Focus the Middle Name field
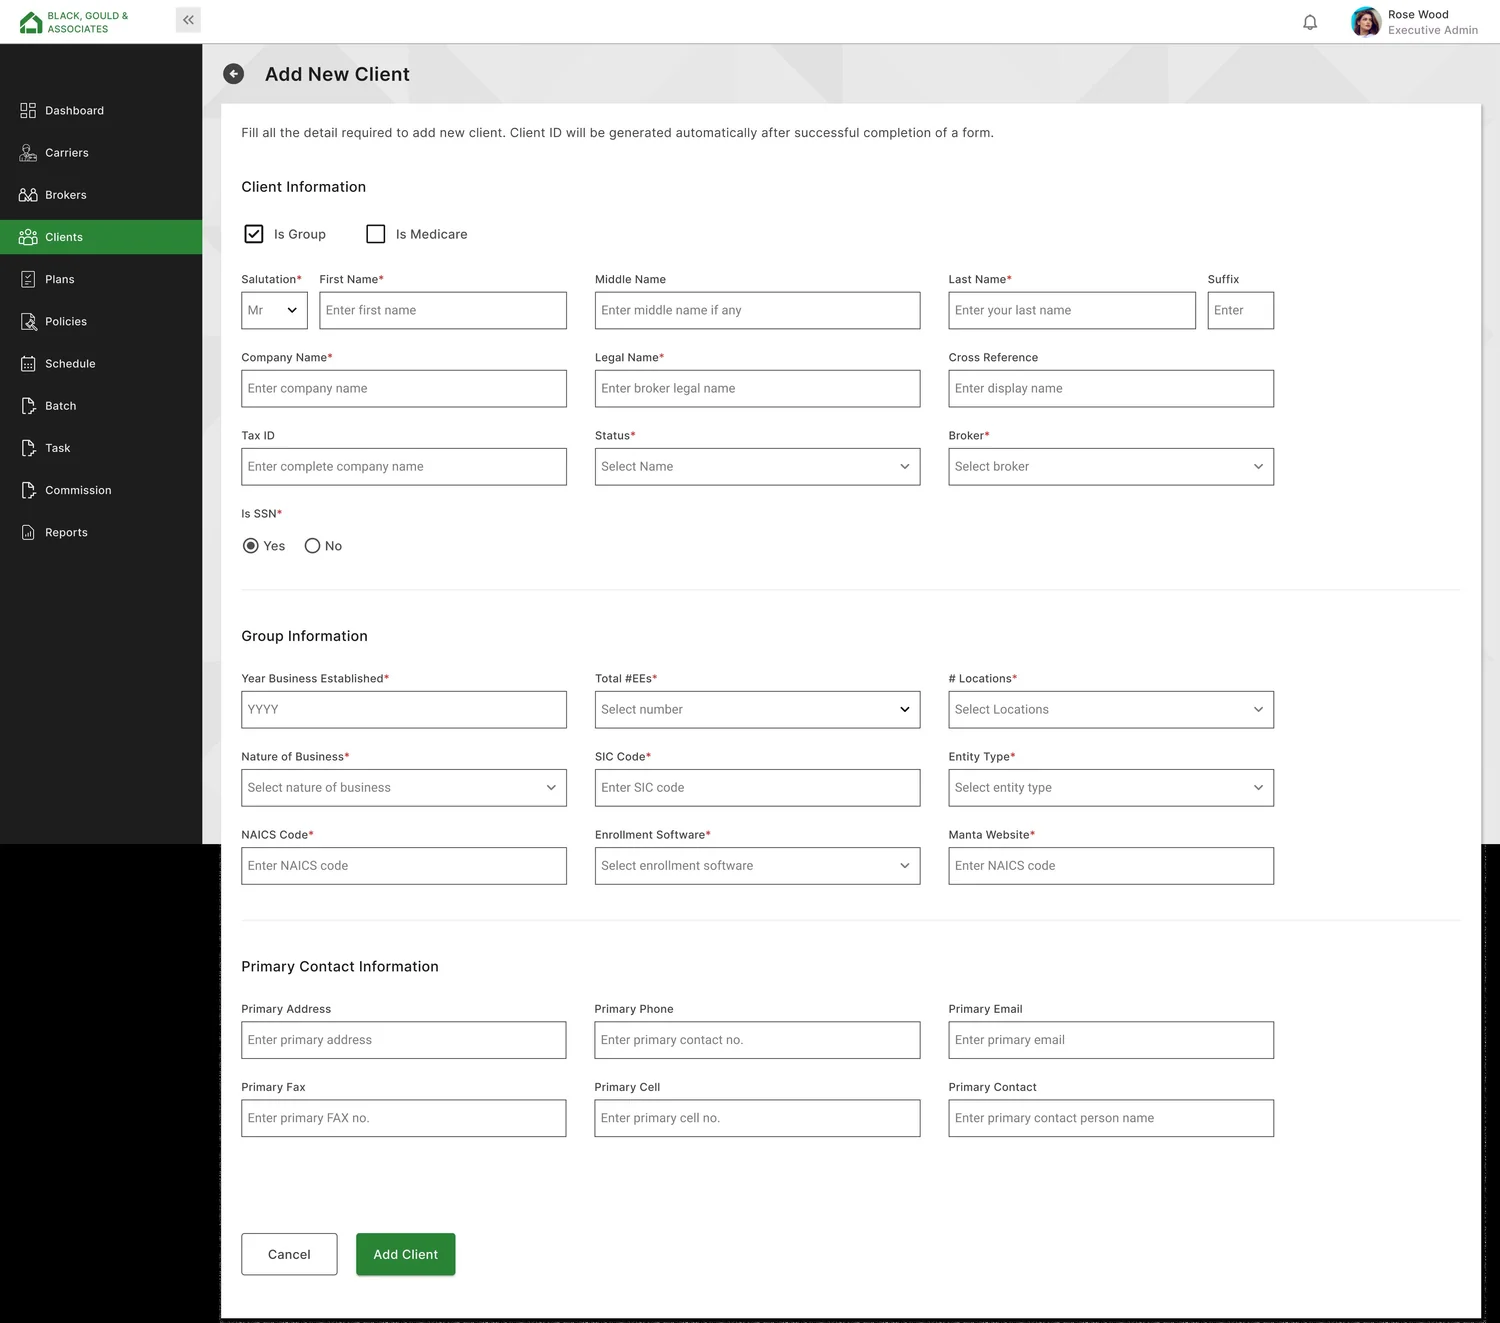 [757, 310]
